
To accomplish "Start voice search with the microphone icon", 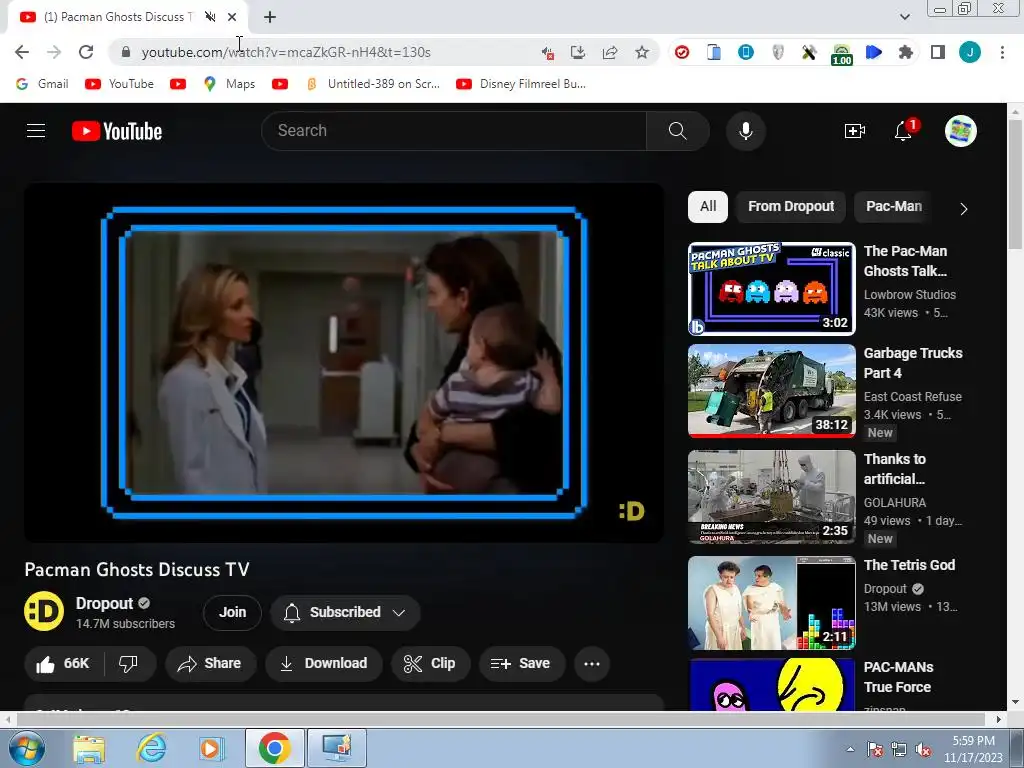I will click(746, 131).
